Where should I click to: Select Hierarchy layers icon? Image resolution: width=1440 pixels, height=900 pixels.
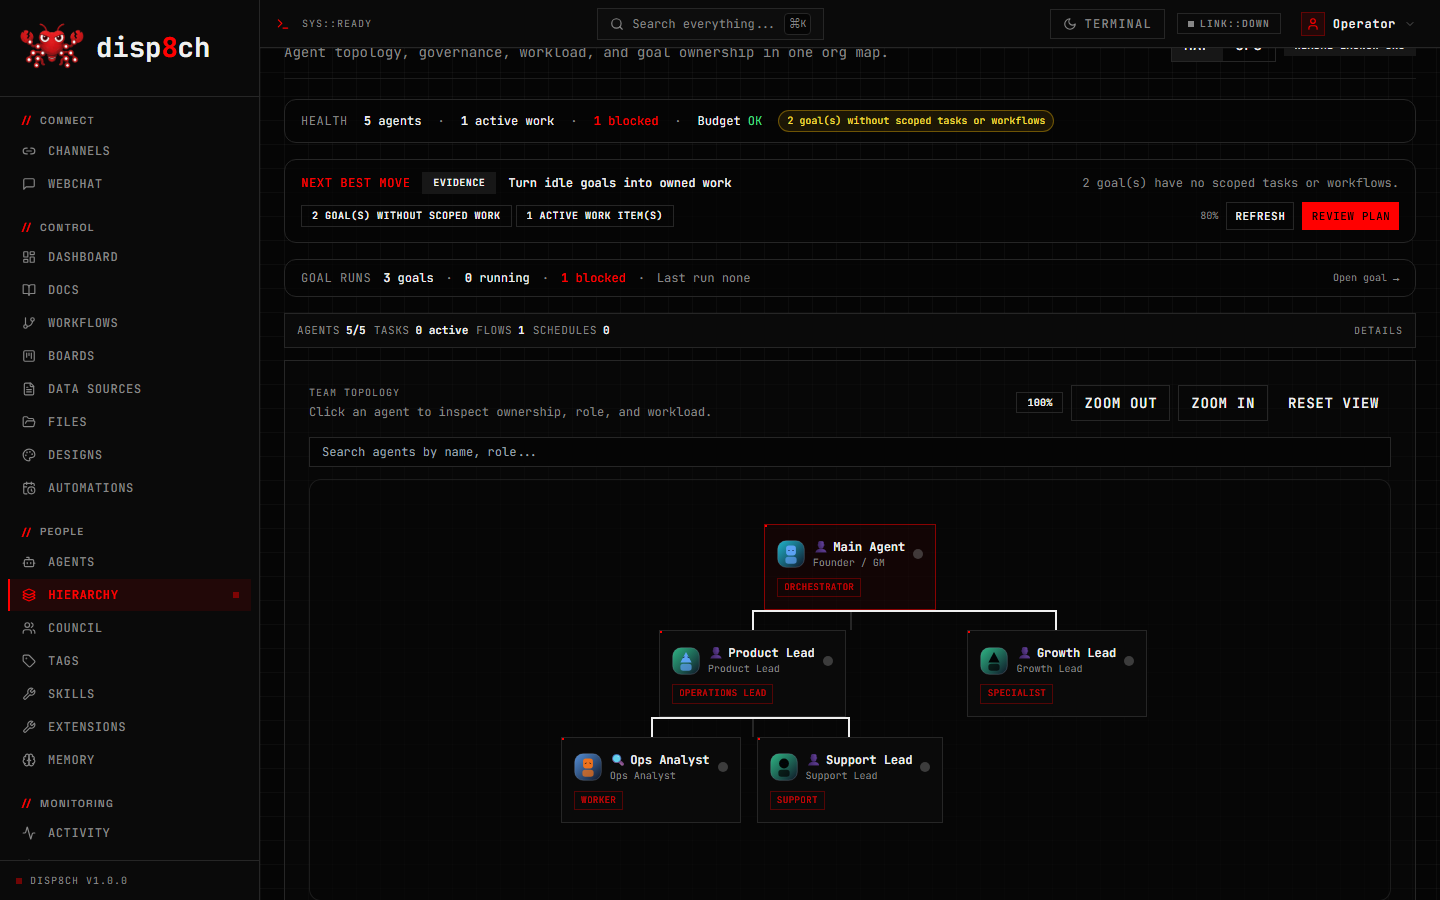29,595
